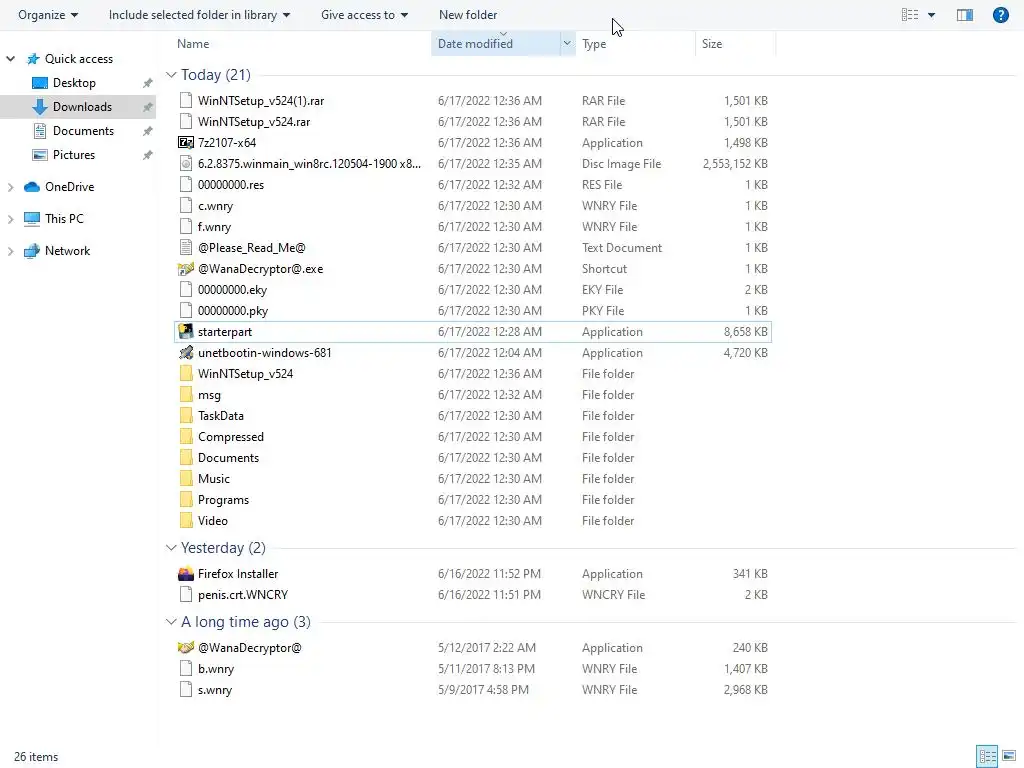This screenshot has height=768, width=1024.
Task: Collapse the Yesterday (2) group
Action: [x=171, y=547]
